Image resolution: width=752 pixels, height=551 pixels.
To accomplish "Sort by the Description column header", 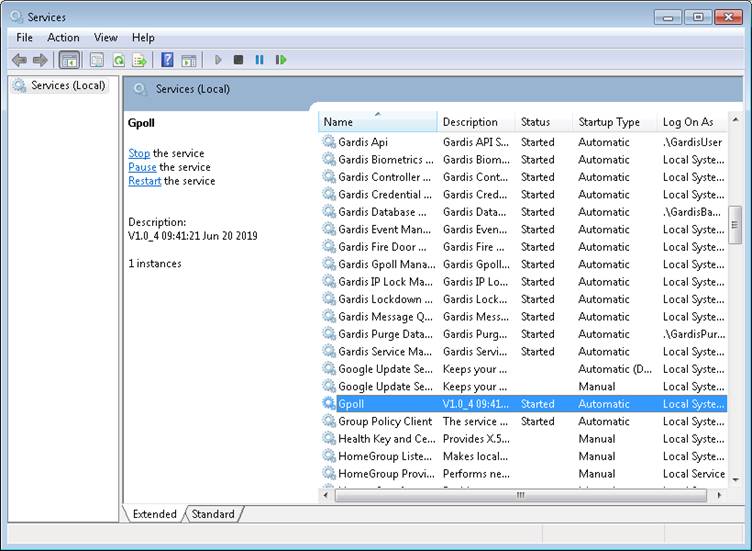I will 476,122.
